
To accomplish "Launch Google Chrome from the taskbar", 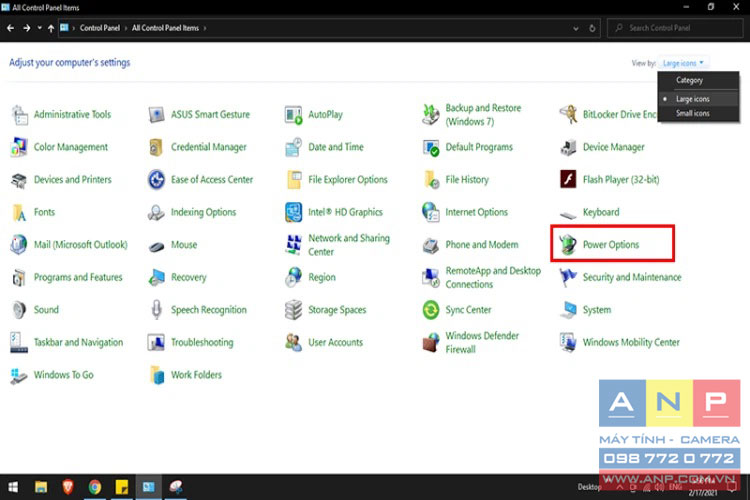I will click(95, 487).
